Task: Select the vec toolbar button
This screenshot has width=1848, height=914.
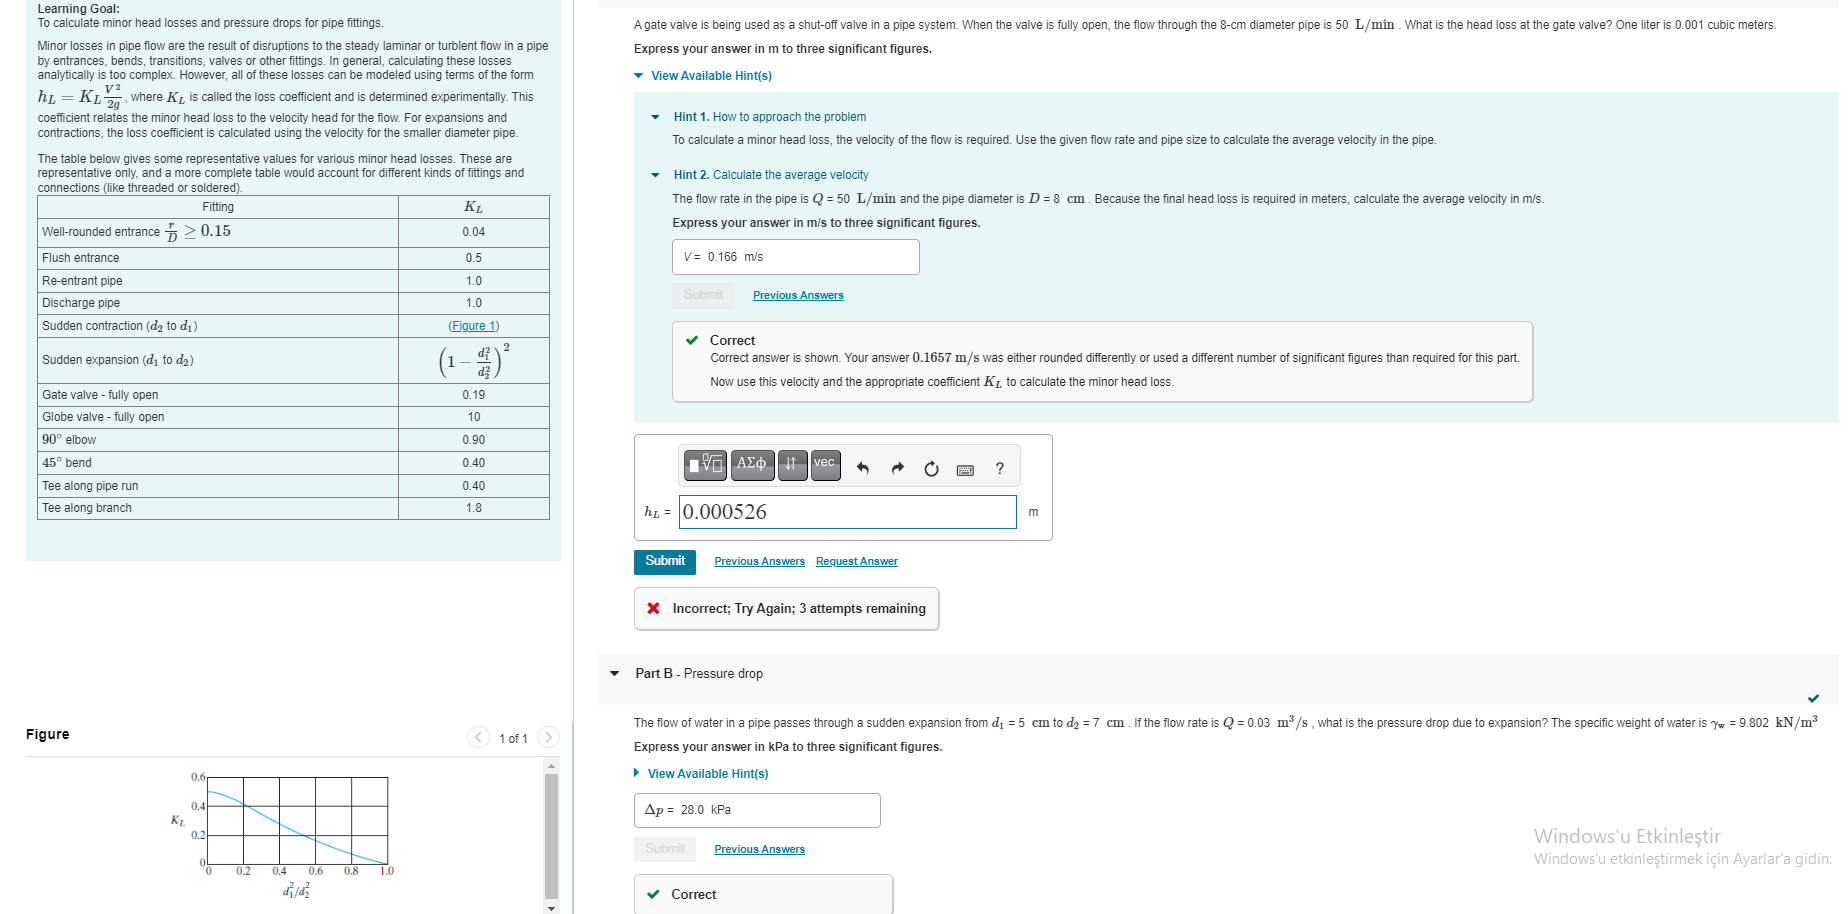Action: click(x=825, y=465)
